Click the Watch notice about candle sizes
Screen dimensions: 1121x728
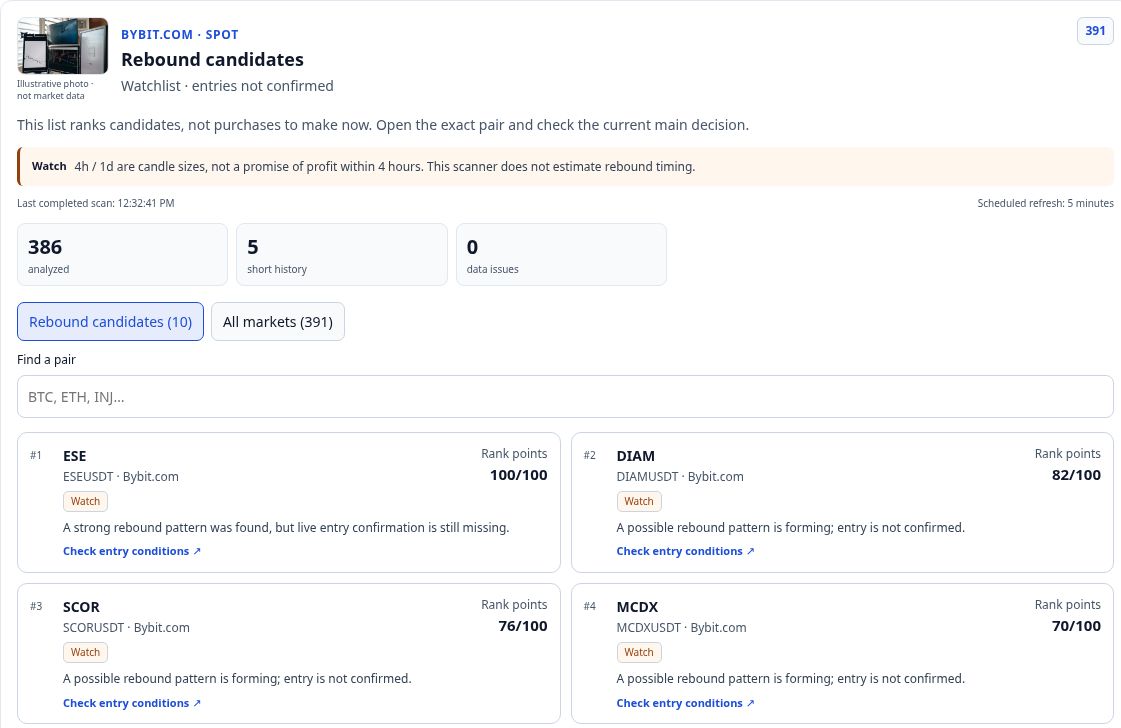[565, 167]
